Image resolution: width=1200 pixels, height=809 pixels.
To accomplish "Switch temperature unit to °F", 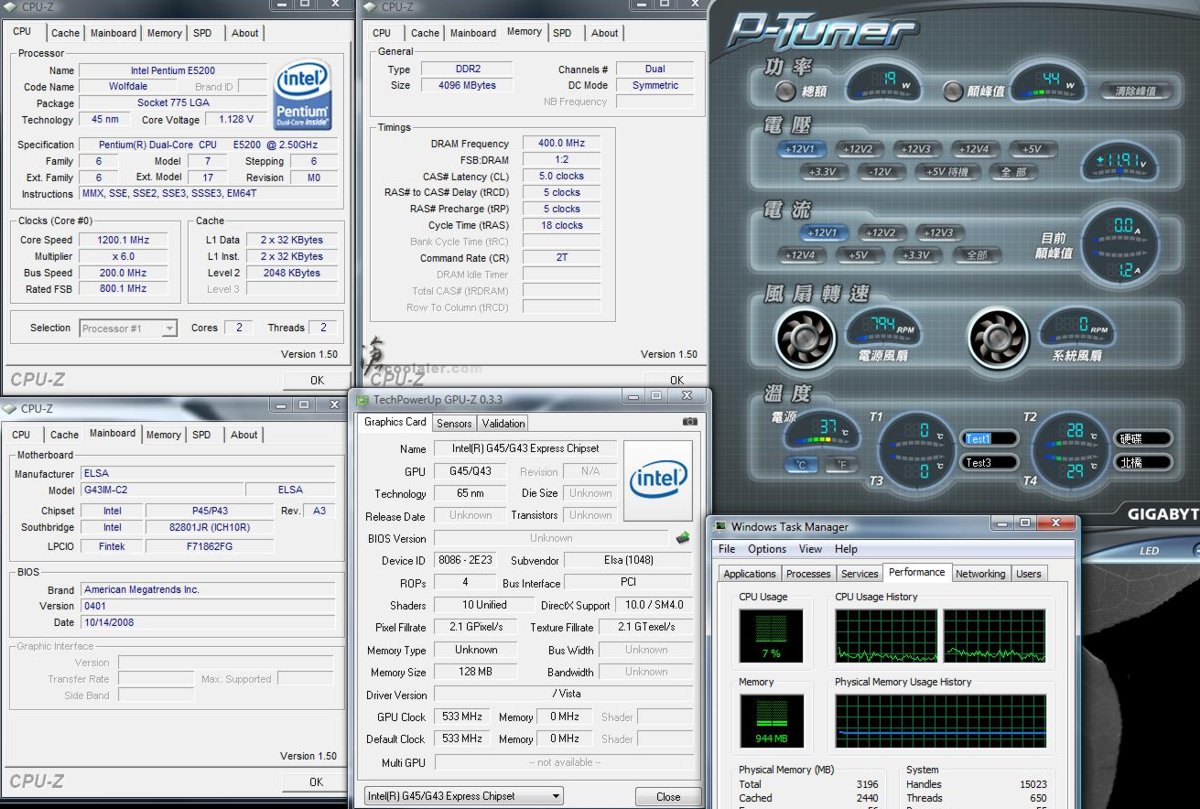I will pos(842,465).
